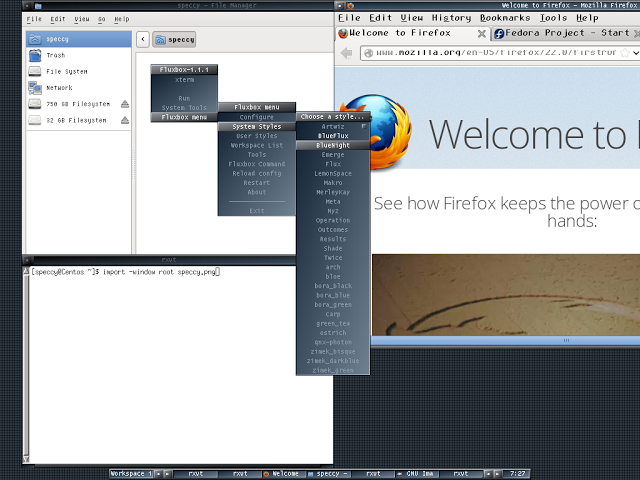Go back in file manager path

[x=143, y=39]
